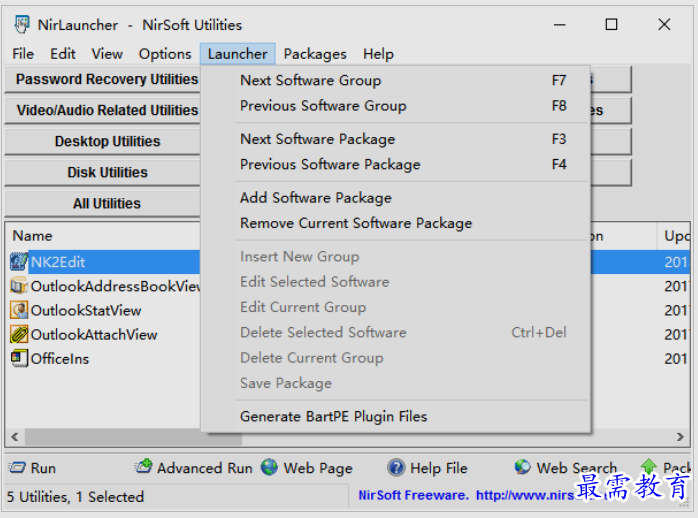Open the Help menu
The width and height of the screenshot is (698, 518).
coord(378,54)
